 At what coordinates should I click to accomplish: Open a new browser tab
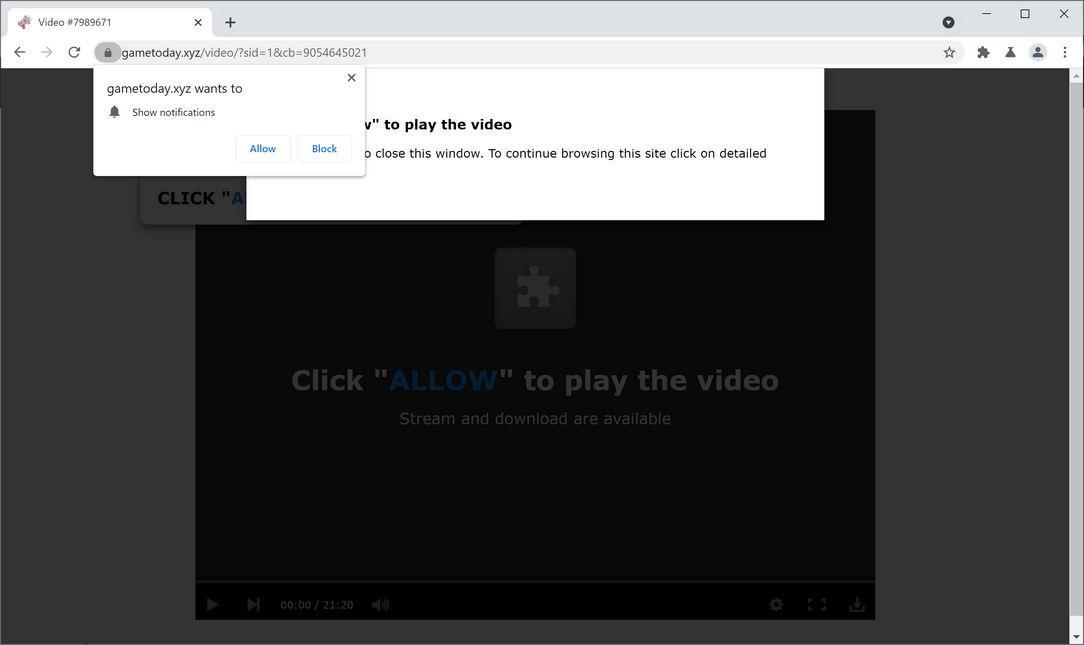[x=230, y=21]
